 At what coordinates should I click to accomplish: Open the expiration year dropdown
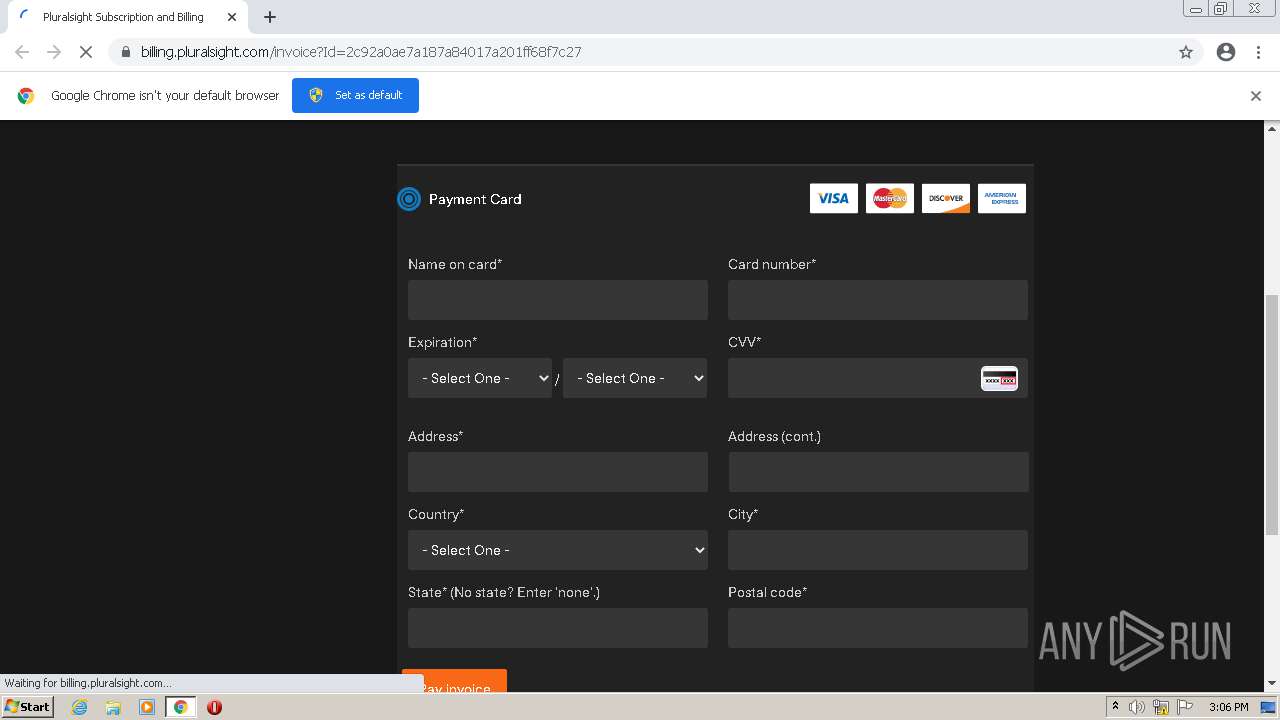pos(635,378)
